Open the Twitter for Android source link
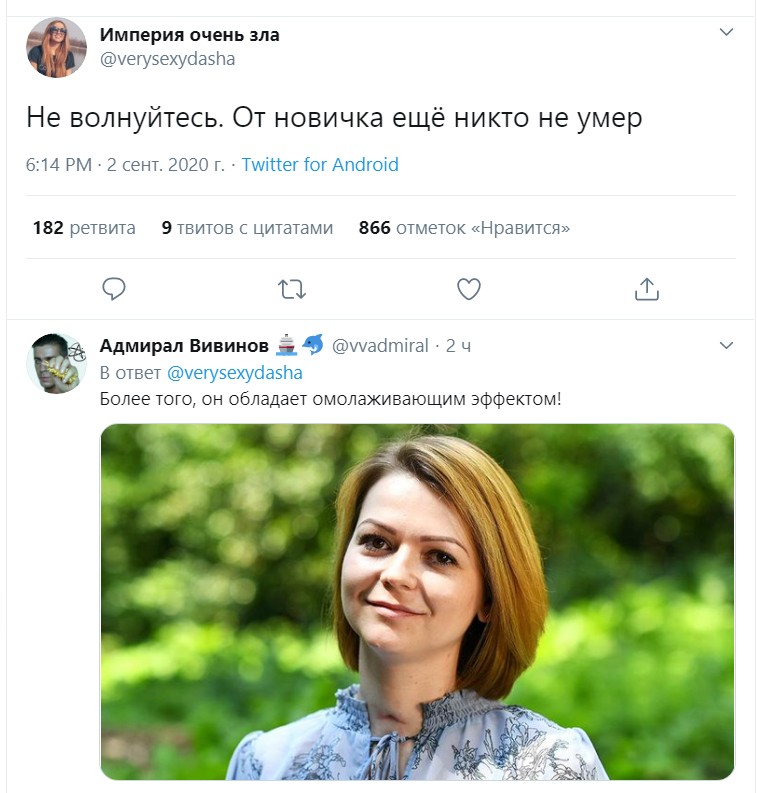This screenshot has height=793, width=757. coord(320,165)
